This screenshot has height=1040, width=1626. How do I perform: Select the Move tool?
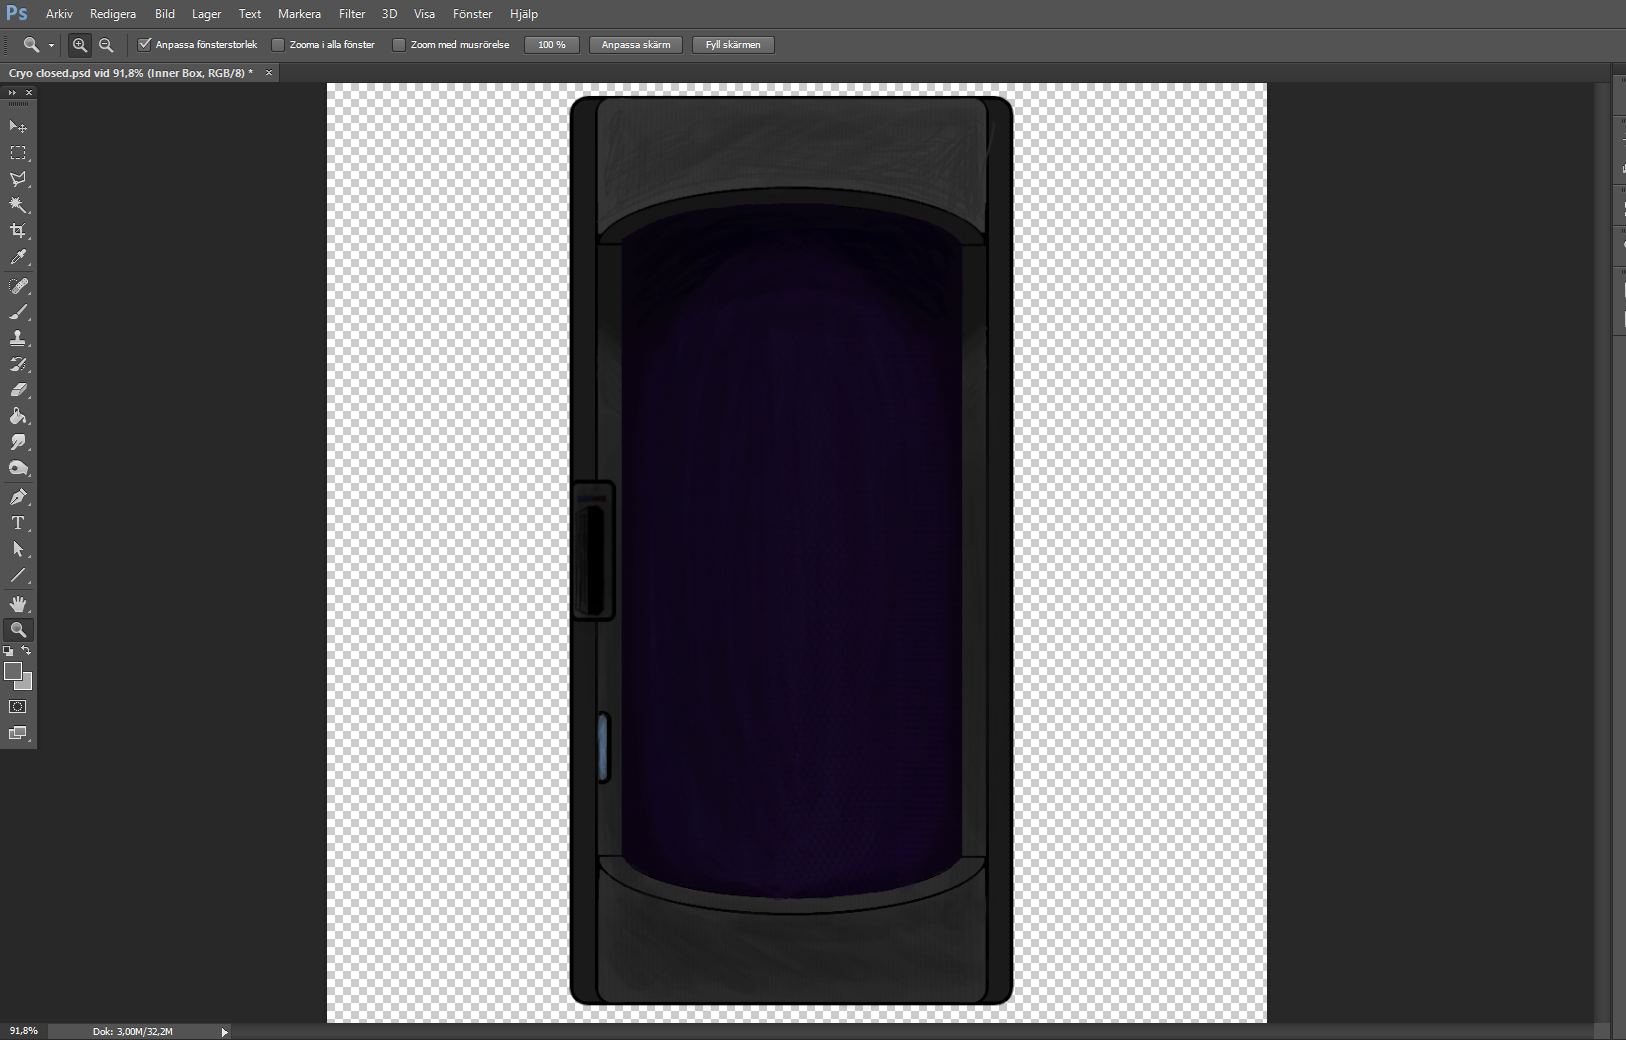(18, 127)
